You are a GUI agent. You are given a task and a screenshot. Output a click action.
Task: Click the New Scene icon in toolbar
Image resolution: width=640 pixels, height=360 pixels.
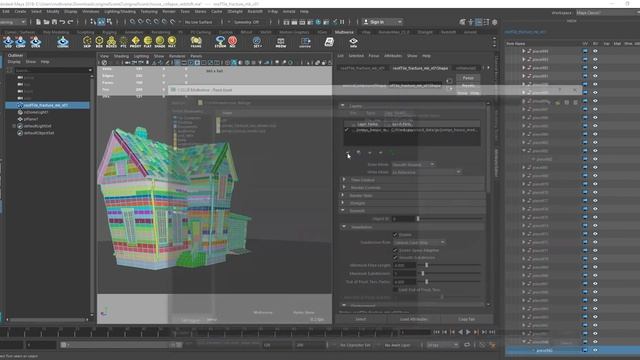tap(38, 22)
